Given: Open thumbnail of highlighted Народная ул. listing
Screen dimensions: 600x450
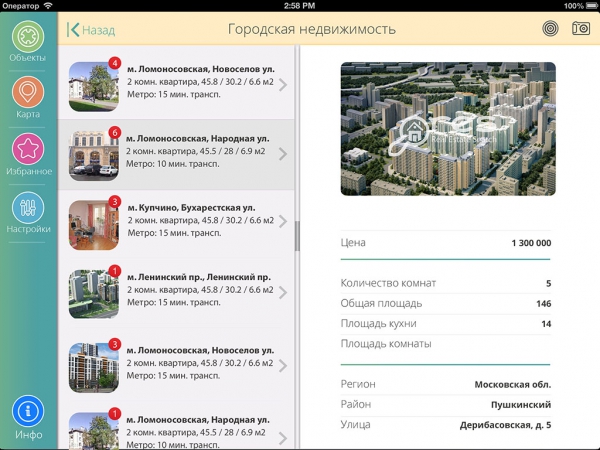Looking at the screenshot, I should point(94,156).
